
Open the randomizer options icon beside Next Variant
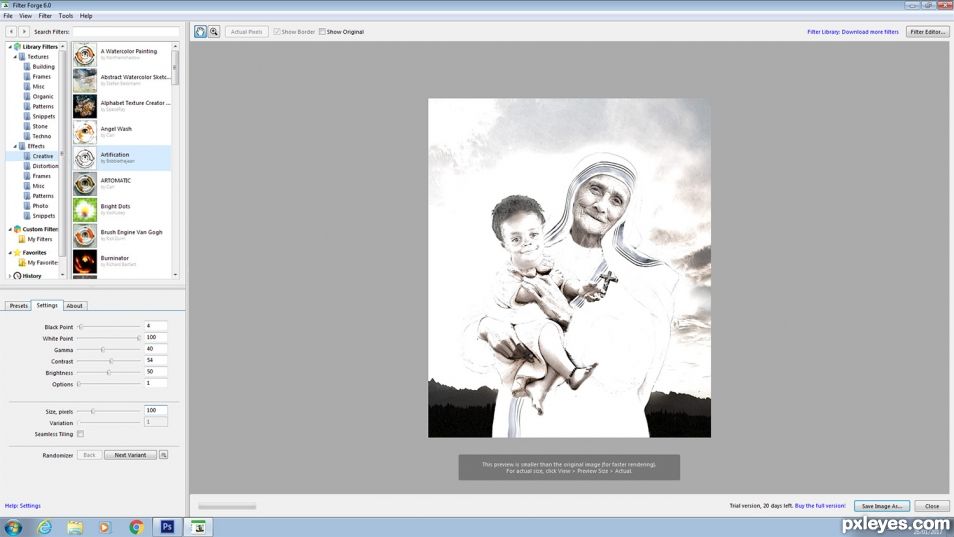point(164,455)
